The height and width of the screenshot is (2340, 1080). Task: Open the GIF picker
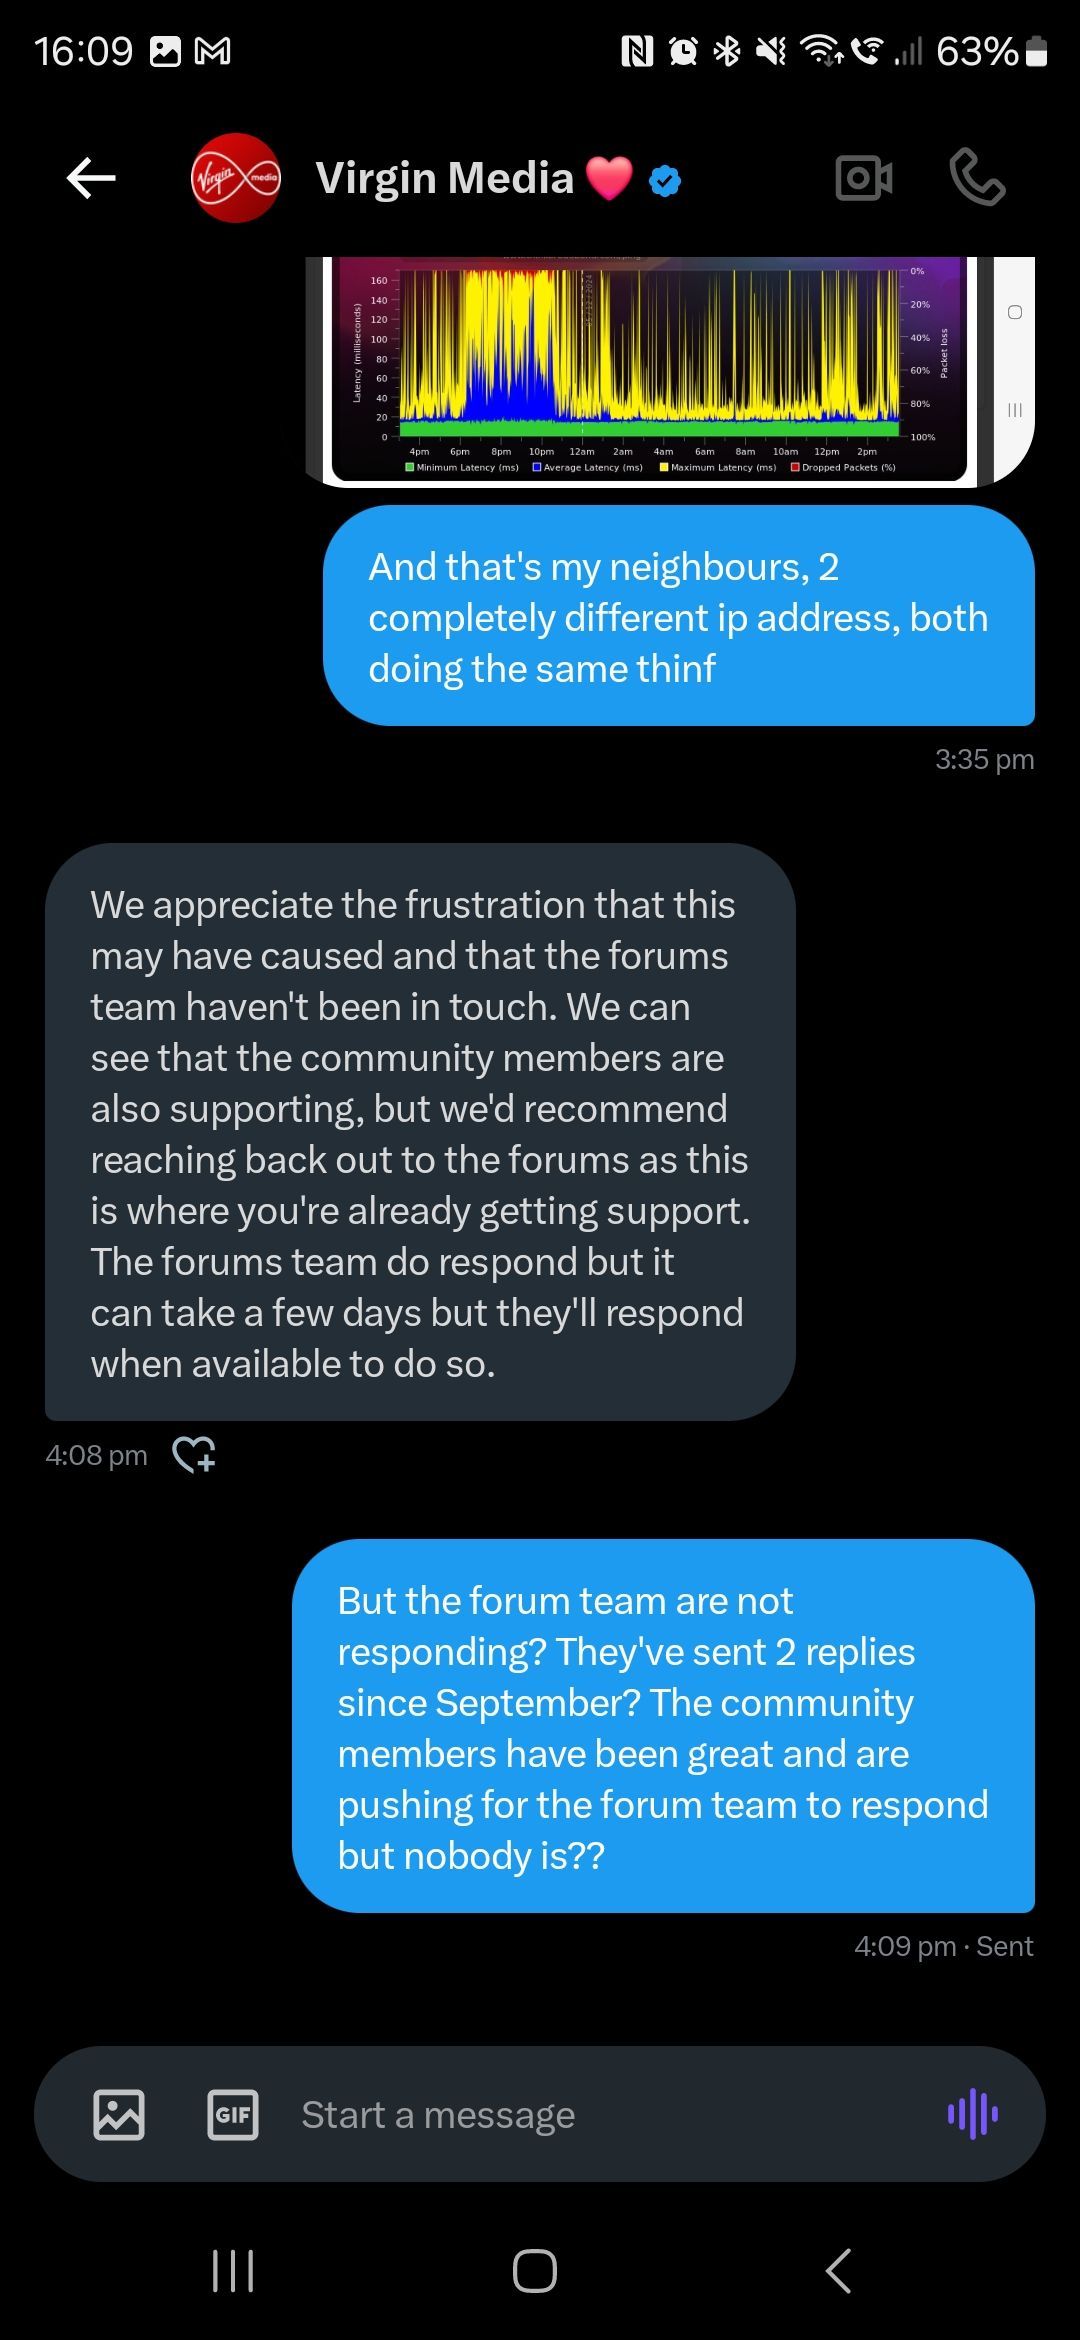pos(233,2114)
